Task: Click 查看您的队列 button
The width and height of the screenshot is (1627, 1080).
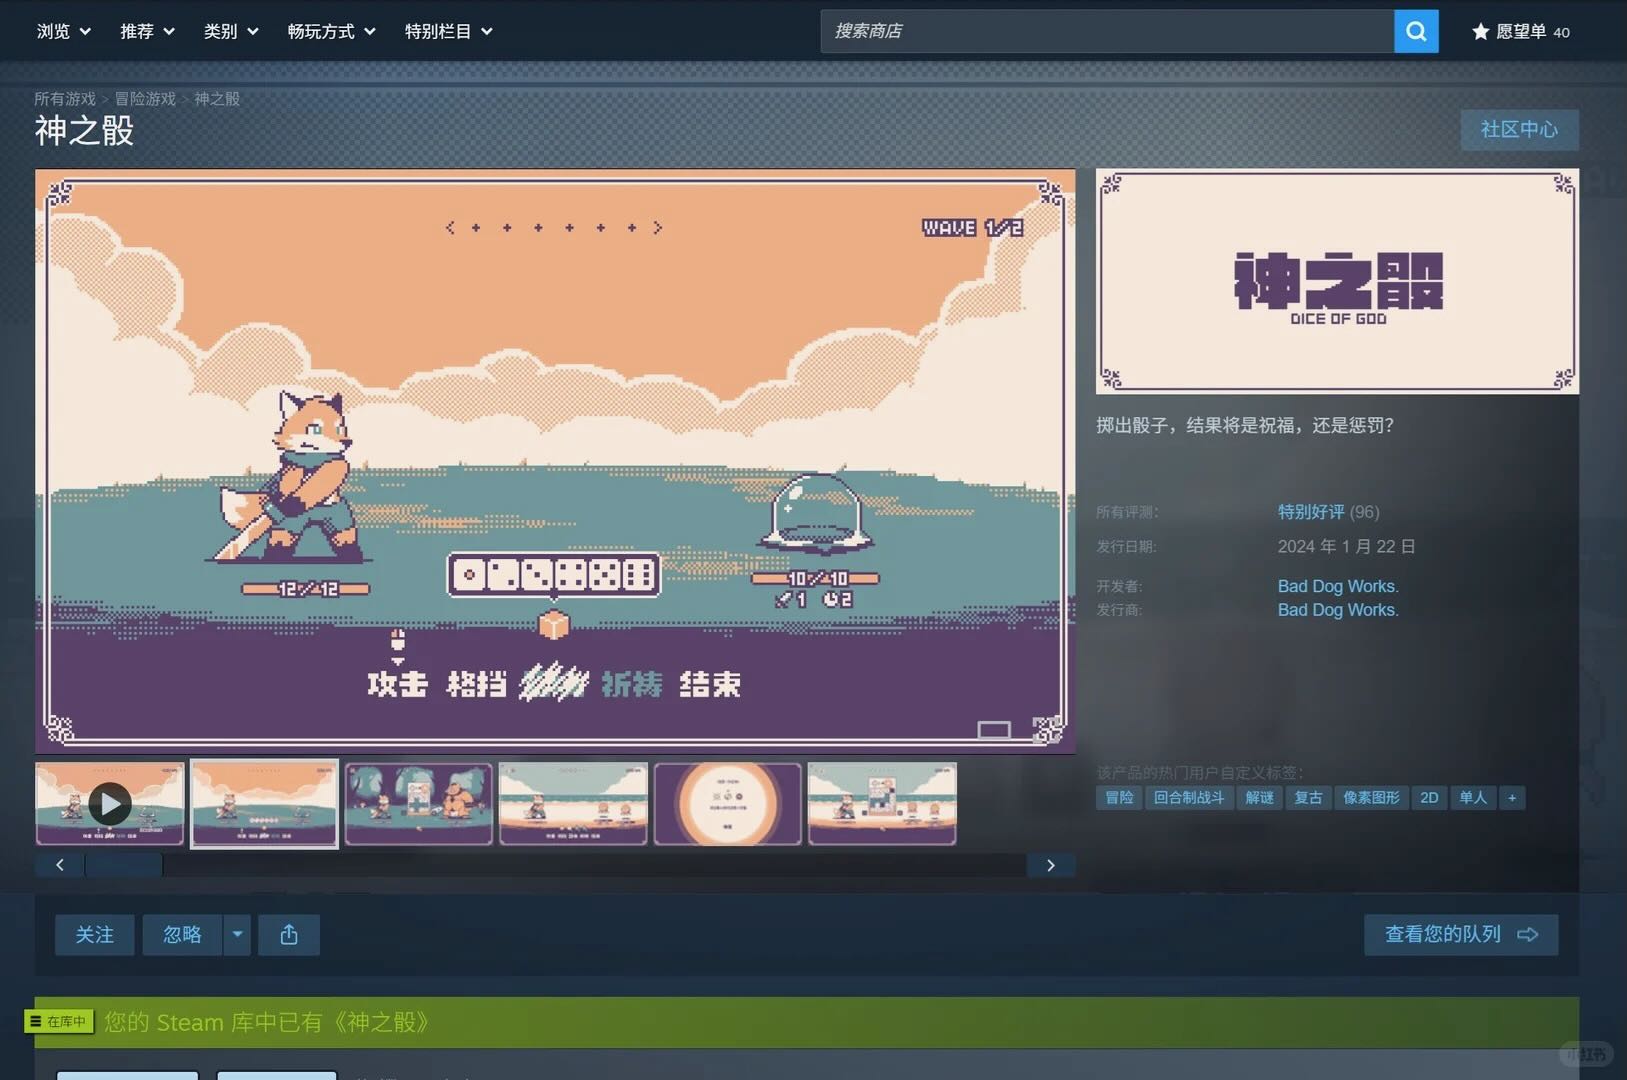Action: click(x=1461, y=935)
